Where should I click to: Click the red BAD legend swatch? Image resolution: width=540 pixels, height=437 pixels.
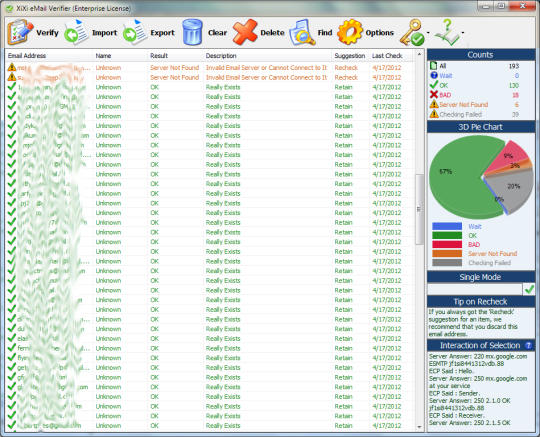[x=447, y=244]
